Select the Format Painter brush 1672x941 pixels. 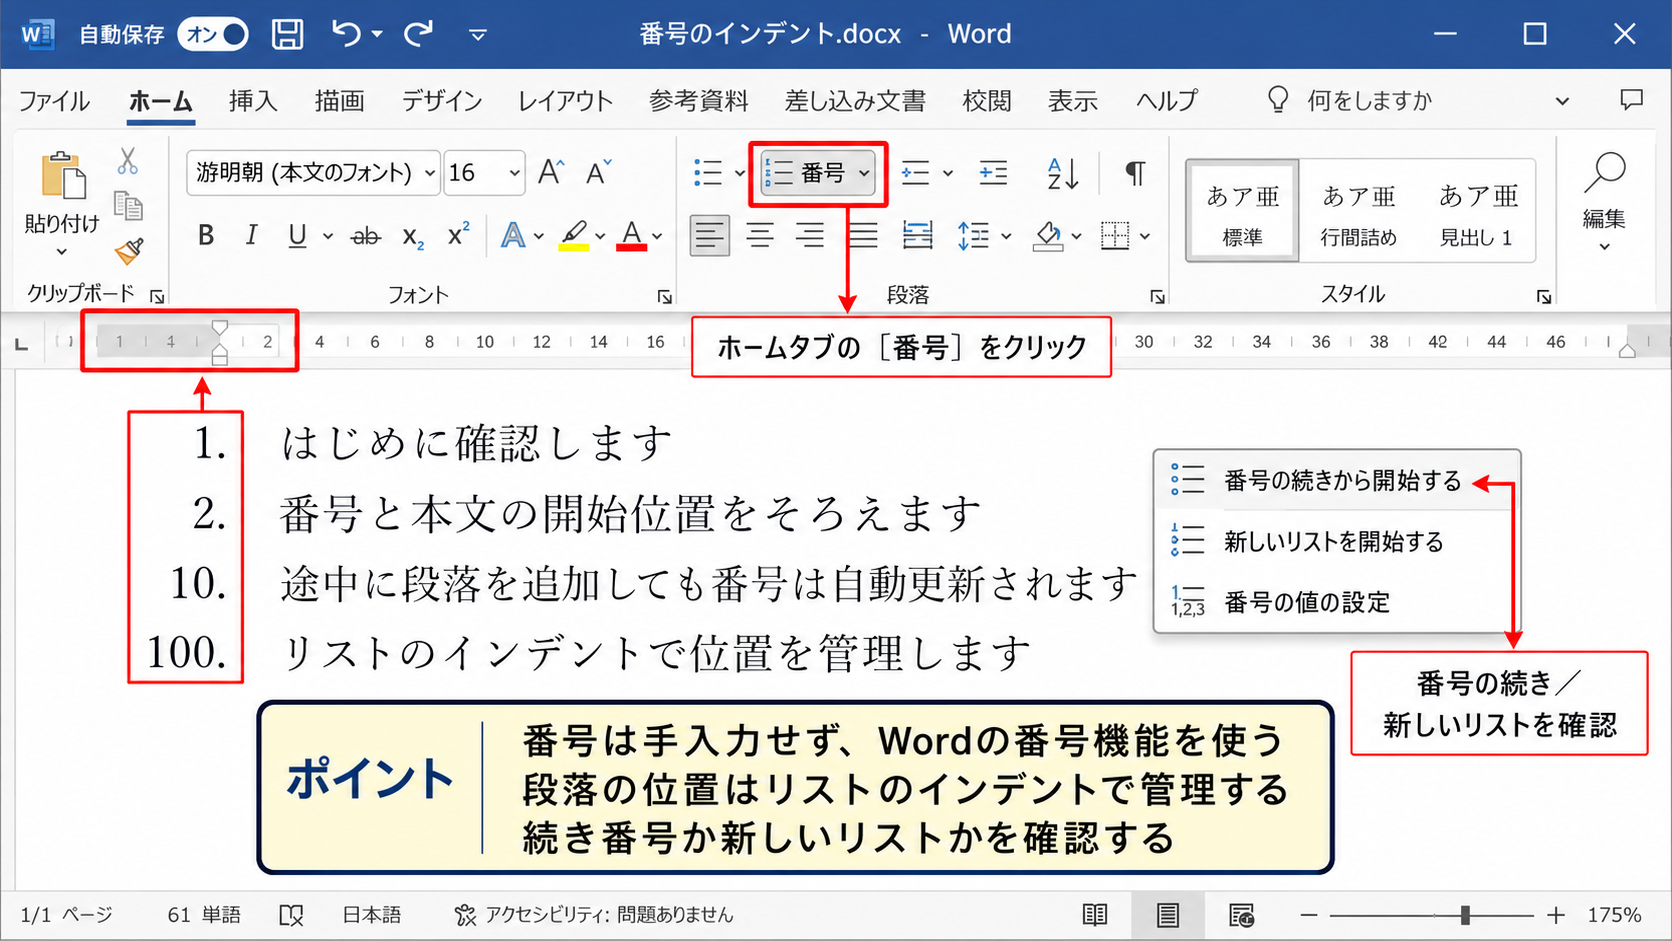coord(129,251)
